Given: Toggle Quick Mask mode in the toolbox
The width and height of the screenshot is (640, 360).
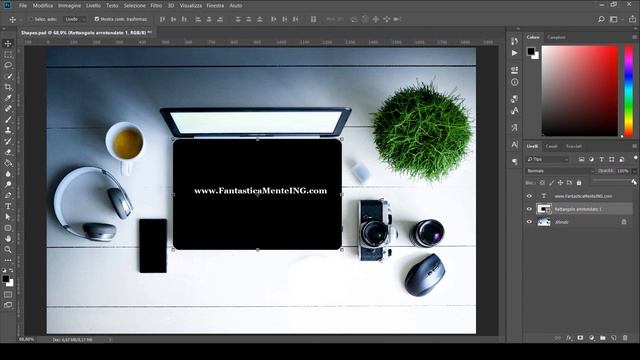Looking at the screenshot, I should click(8, 294).
